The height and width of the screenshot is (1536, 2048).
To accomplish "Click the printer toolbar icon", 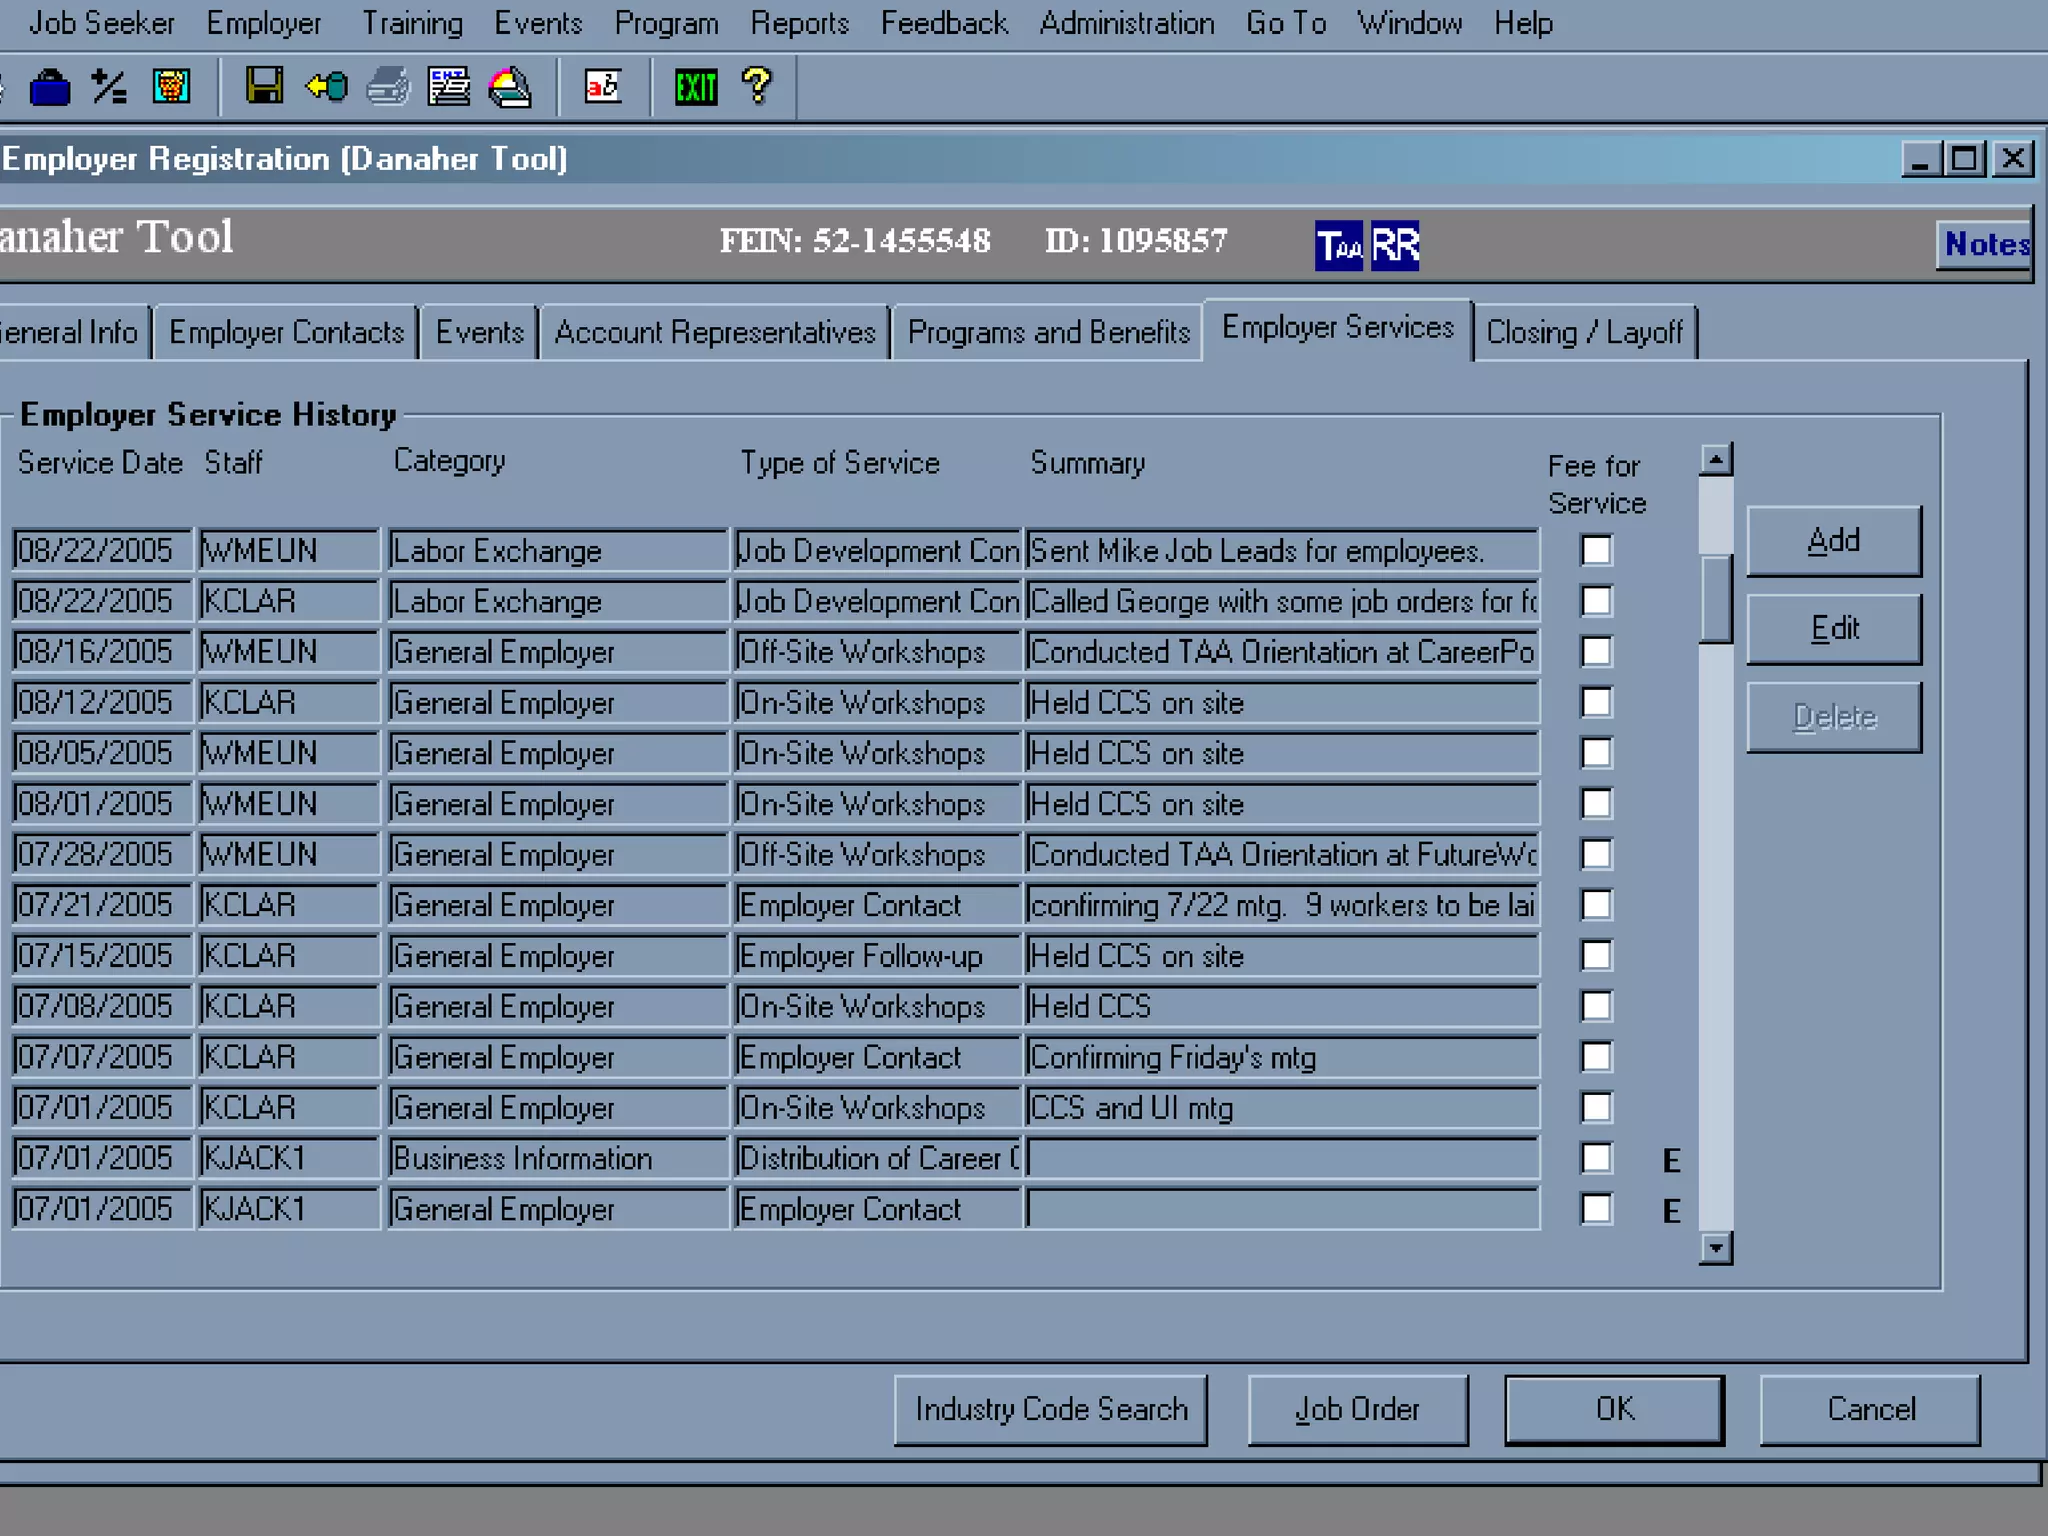I will [x=388, y=88].
